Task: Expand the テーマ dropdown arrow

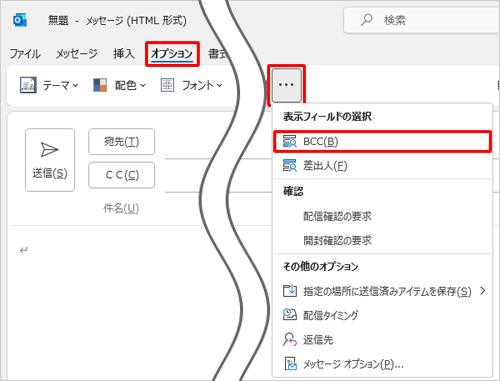Action: point(76,86)
